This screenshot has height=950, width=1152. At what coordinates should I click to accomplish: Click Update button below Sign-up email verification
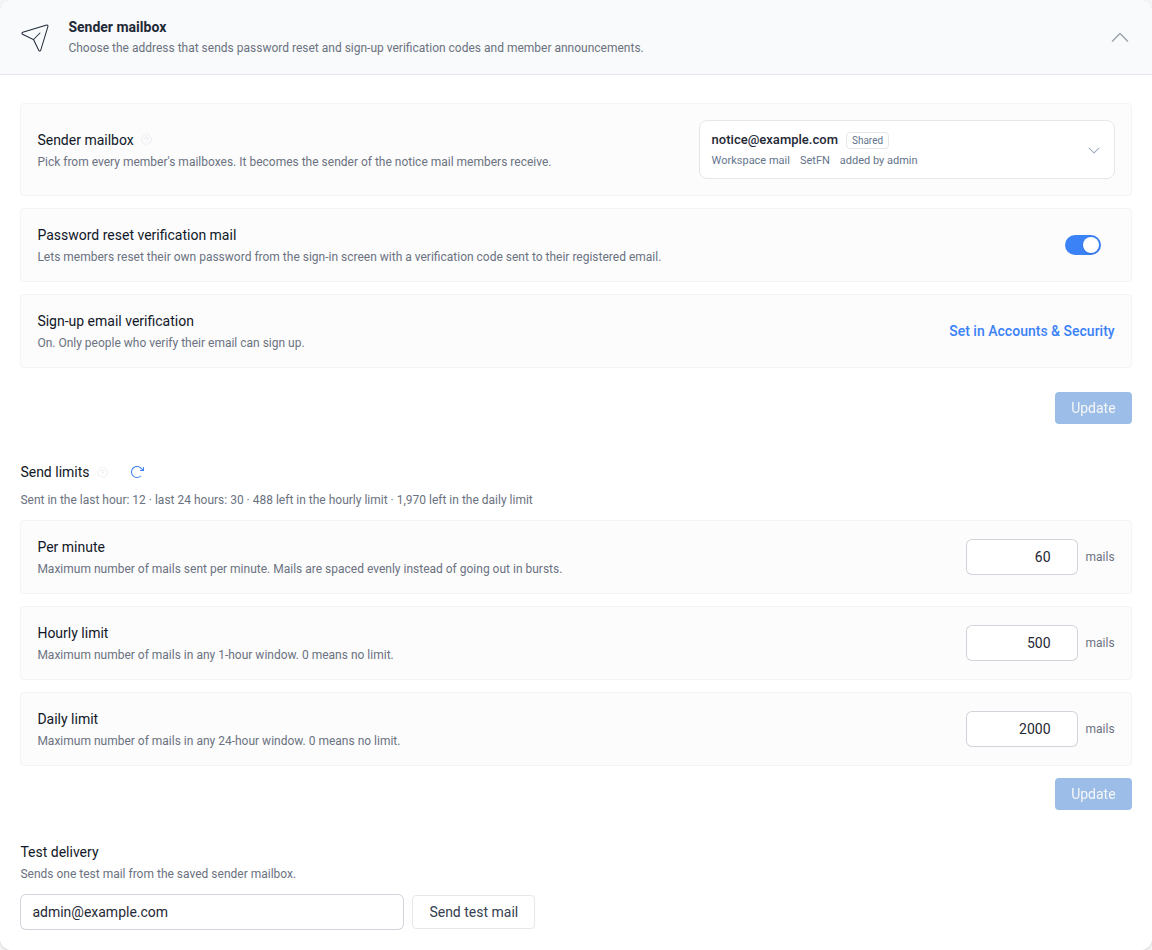click(1092, 408)
